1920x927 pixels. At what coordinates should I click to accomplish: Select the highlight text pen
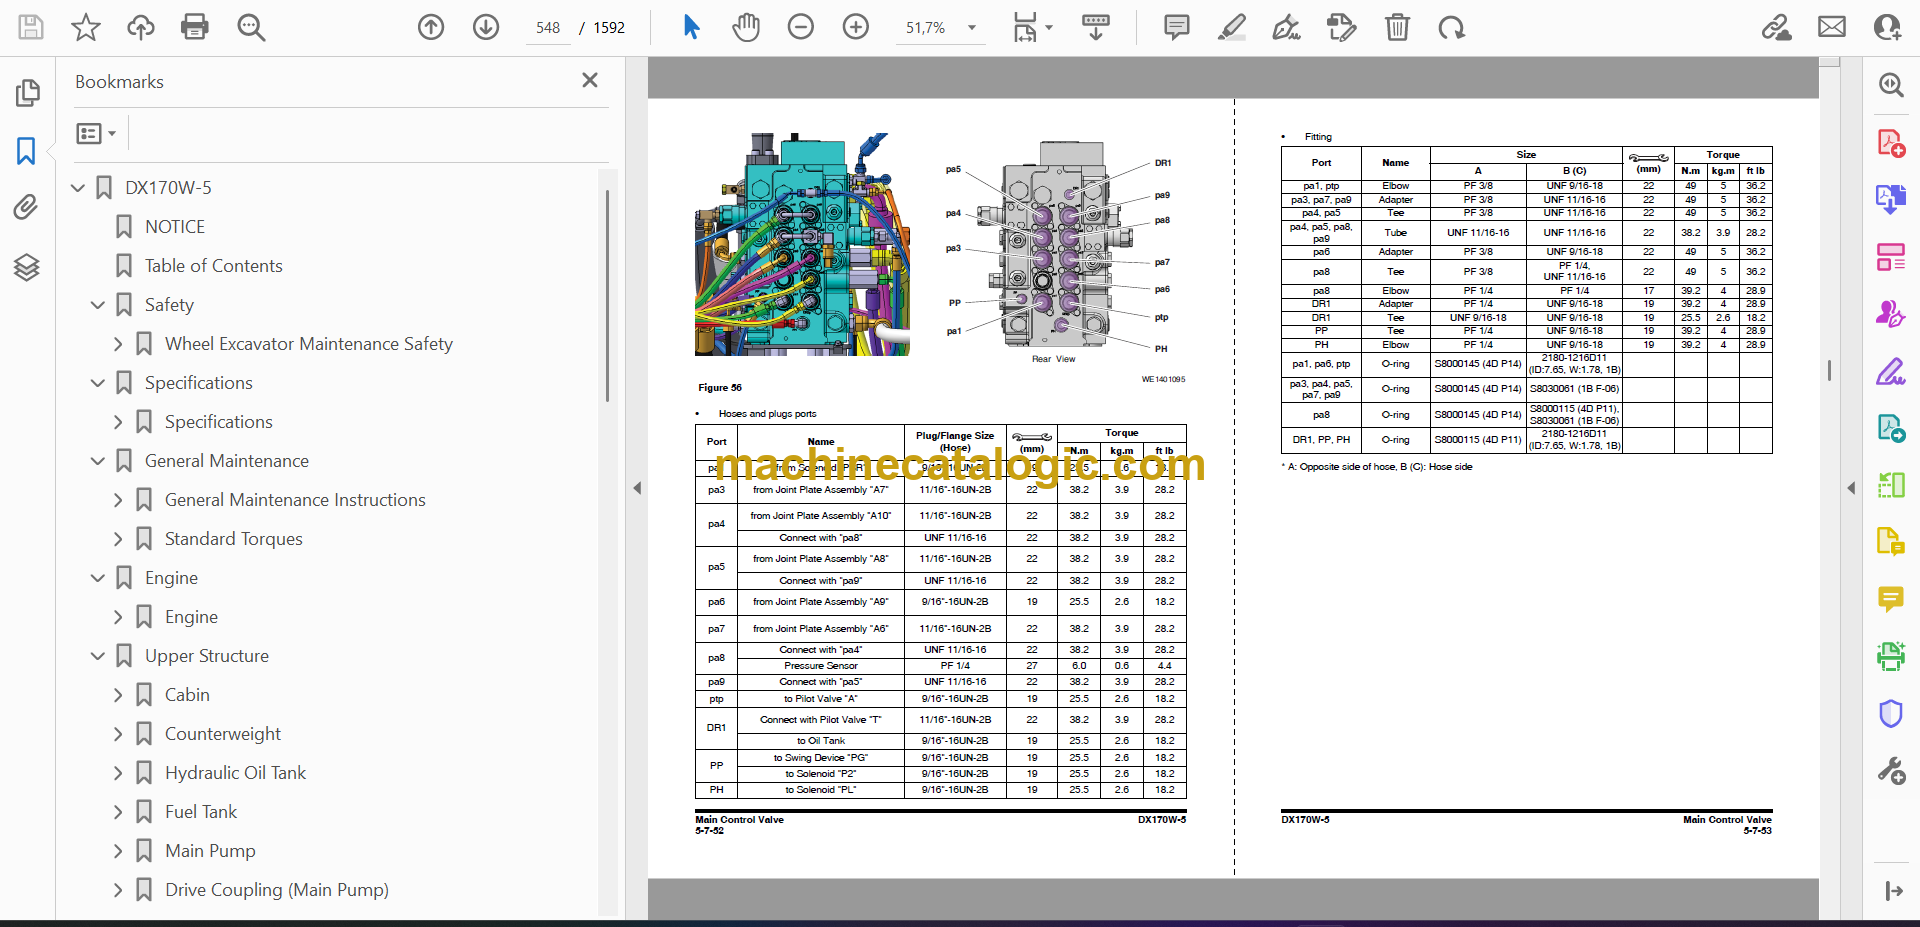click(x=1232, y=27)
